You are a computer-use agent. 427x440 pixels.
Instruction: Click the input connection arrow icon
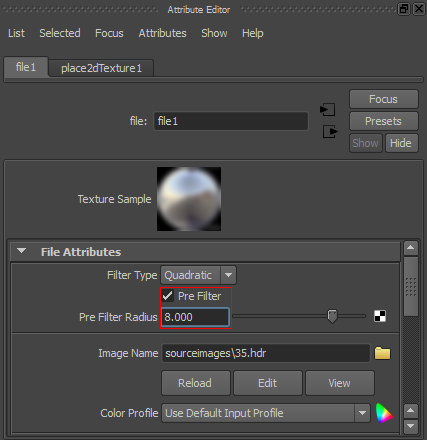coord(327,110)
